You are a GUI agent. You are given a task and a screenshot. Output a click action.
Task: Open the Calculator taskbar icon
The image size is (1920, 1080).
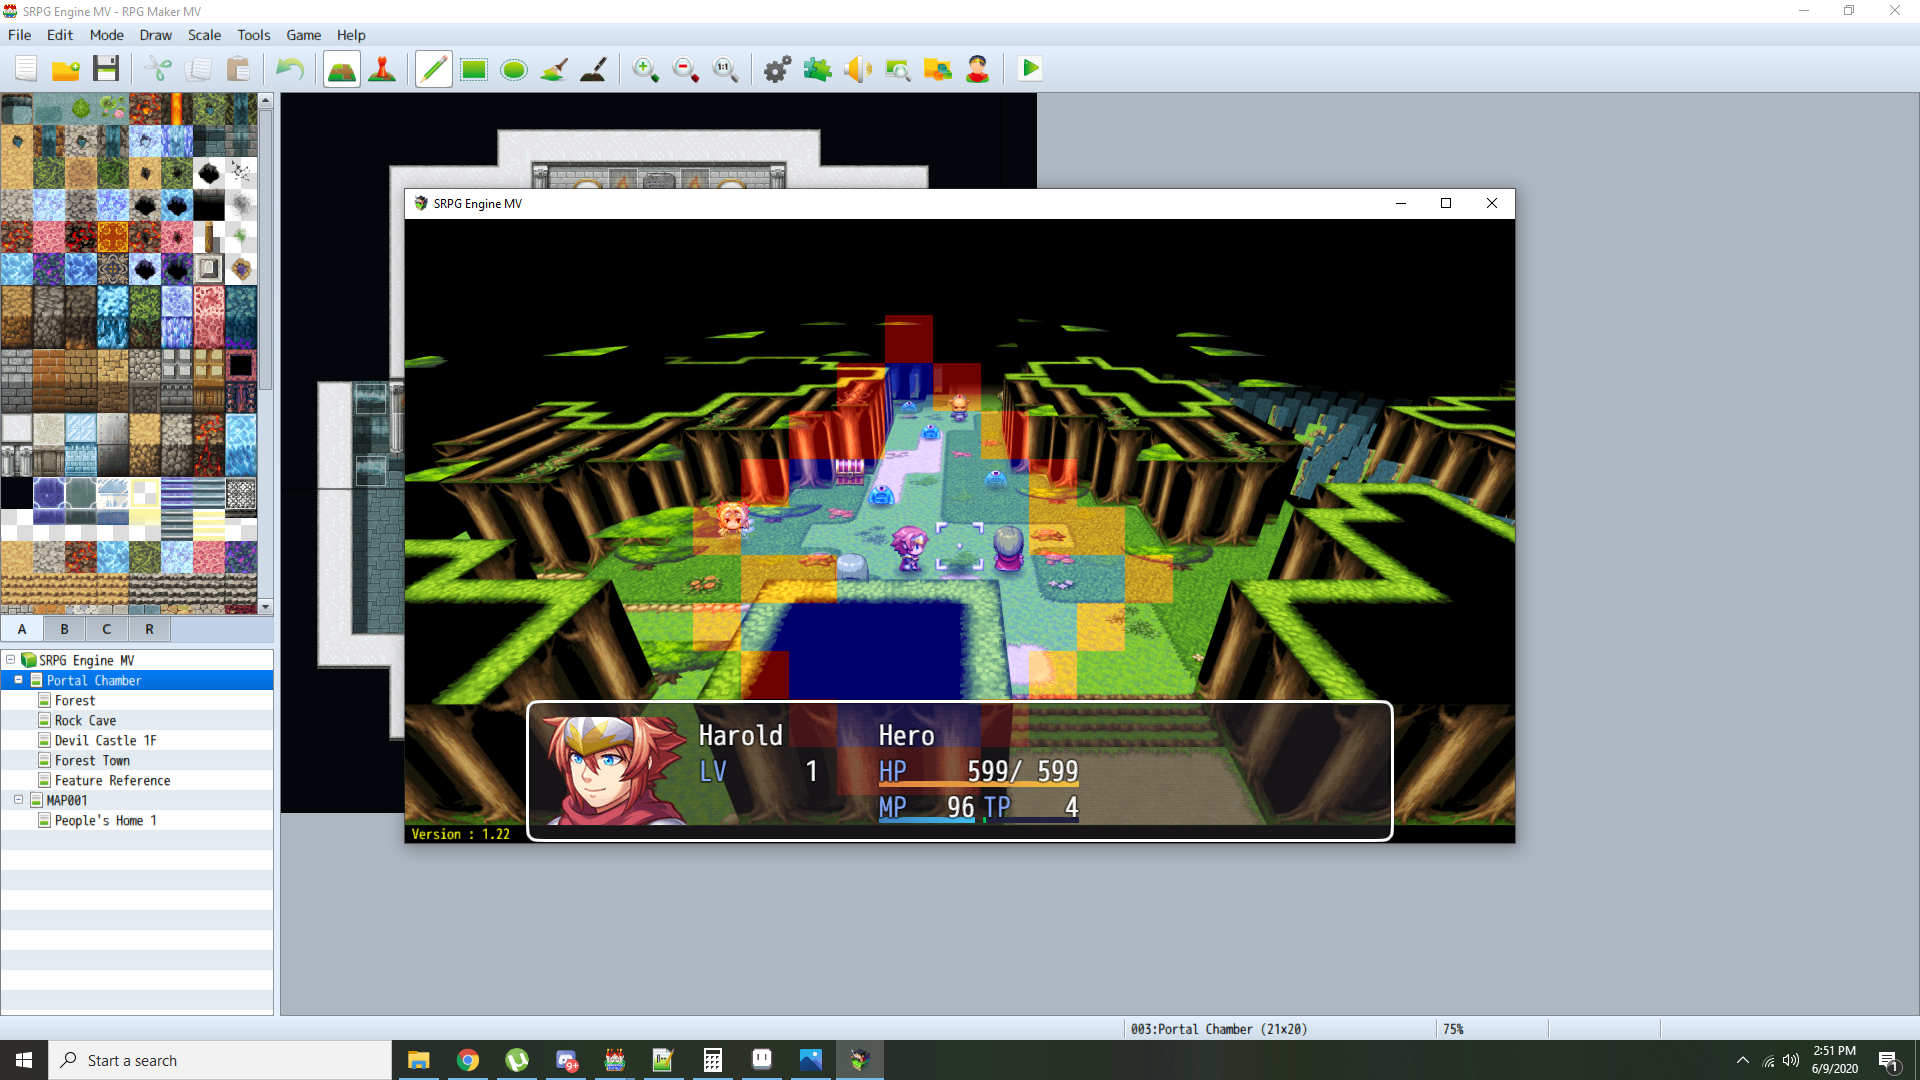click(713, 1060)
